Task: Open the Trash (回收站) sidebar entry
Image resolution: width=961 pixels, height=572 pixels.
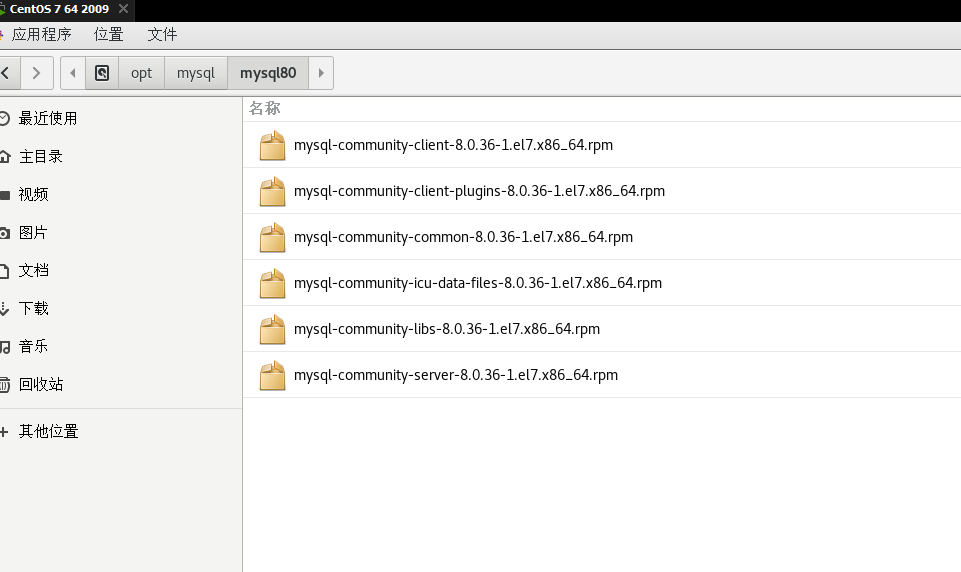Action: [40, 384]
